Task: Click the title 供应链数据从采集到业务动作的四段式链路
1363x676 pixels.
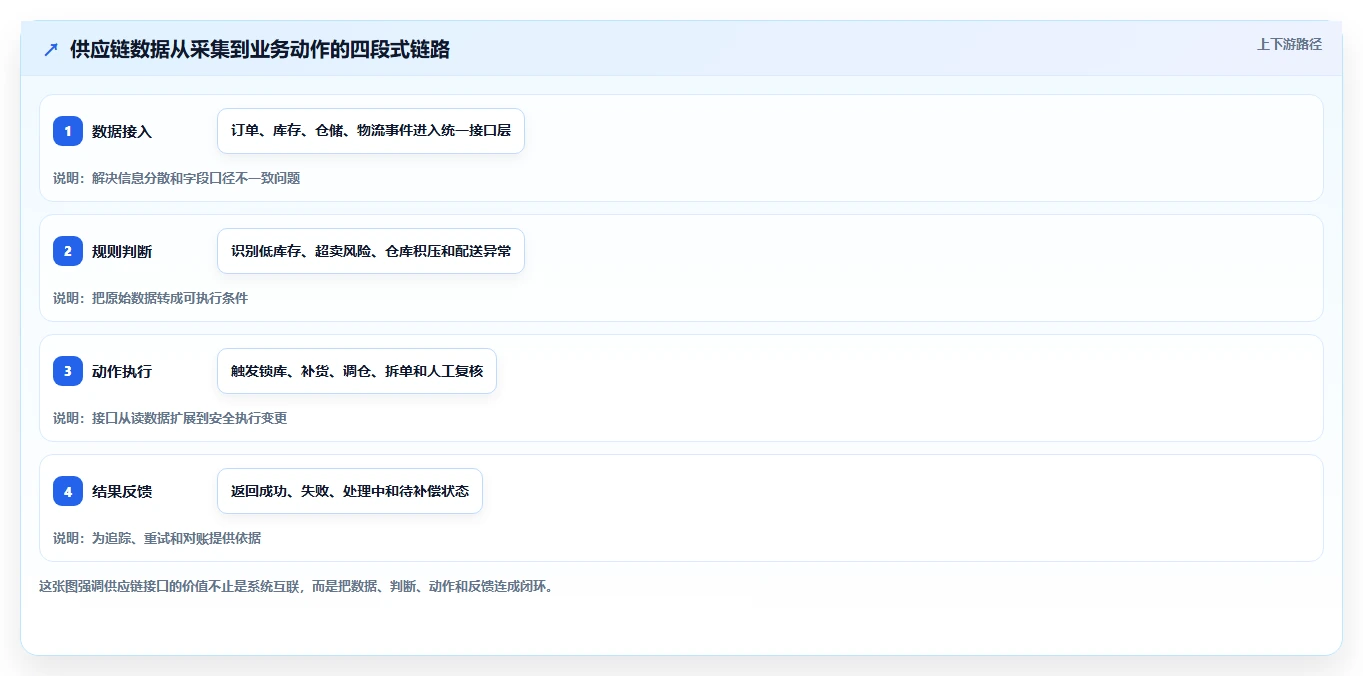Action: (260, 50)
